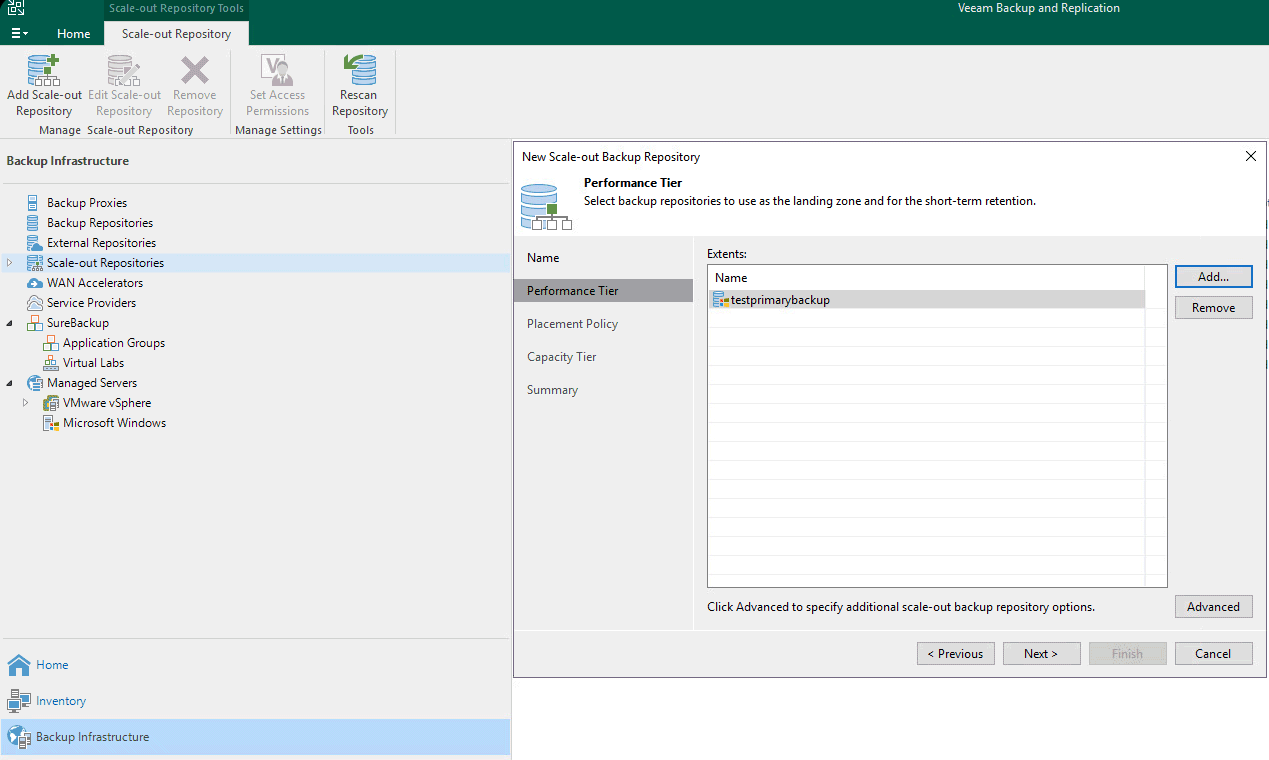Image resolution: width=1269 pixels, height=760 pixels.
Task: Select the Backup Proxies tree icon
Action: tap(33, 203)
